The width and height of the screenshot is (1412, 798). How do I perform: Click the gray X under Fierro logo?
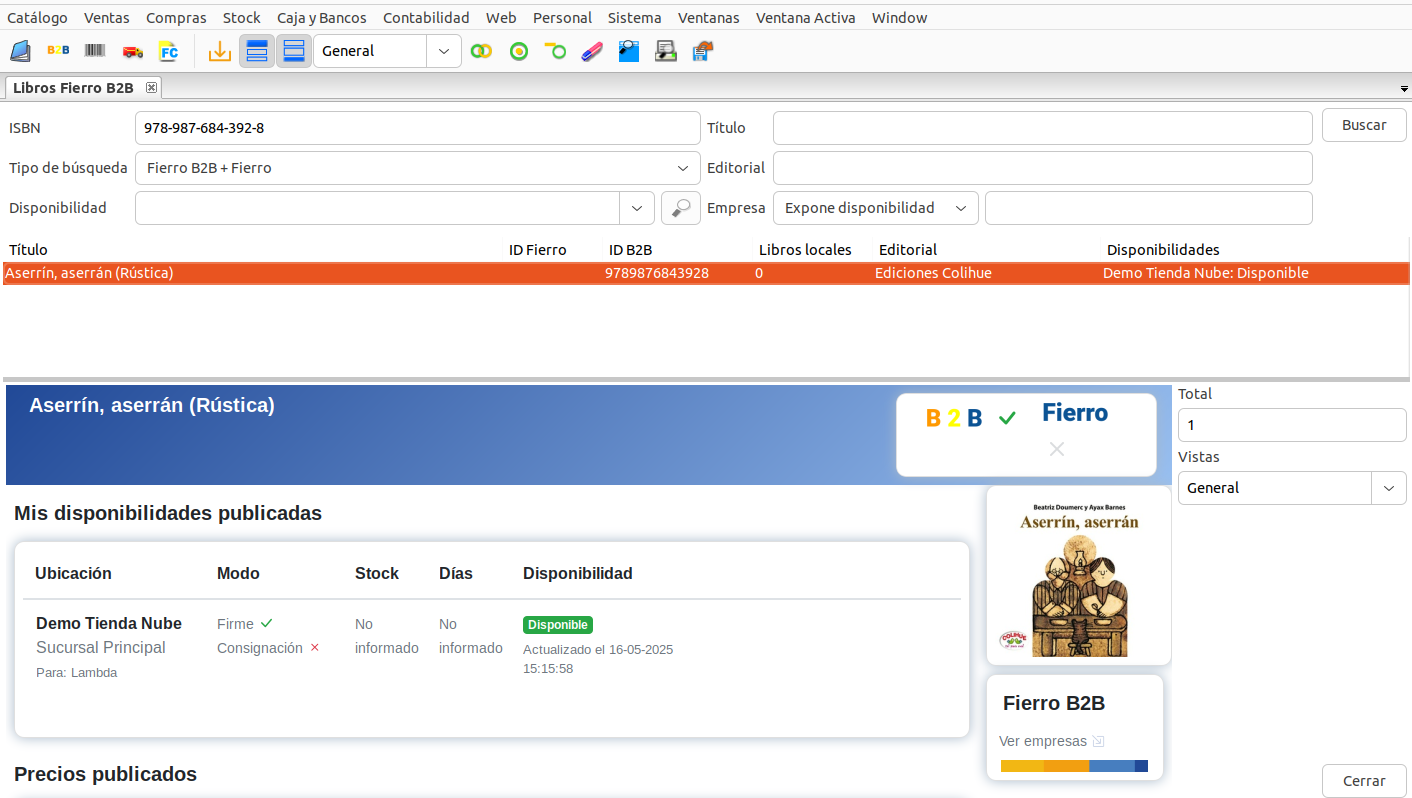(x=1056, y=449)
